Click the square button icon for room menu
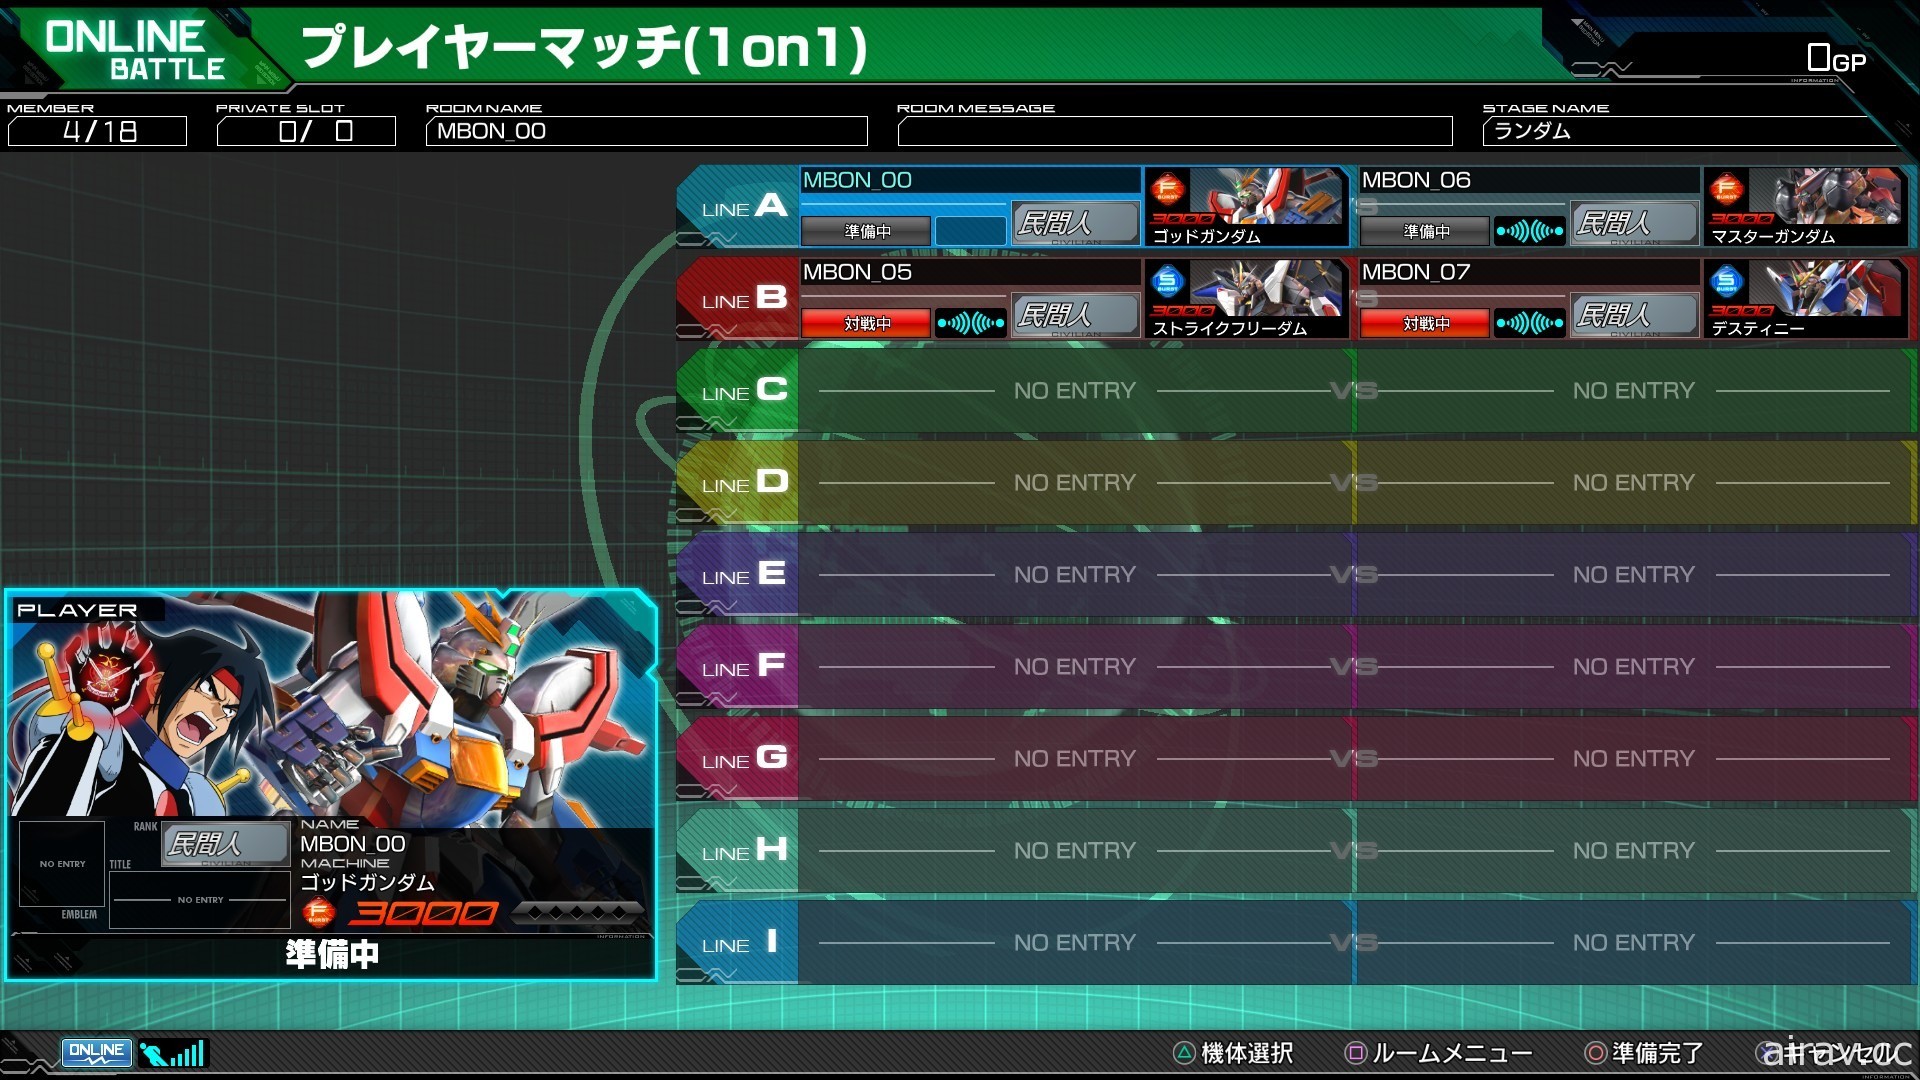This screenshot has height=1080, width=1920. pyautogui.click(x=1356, y=1053)
